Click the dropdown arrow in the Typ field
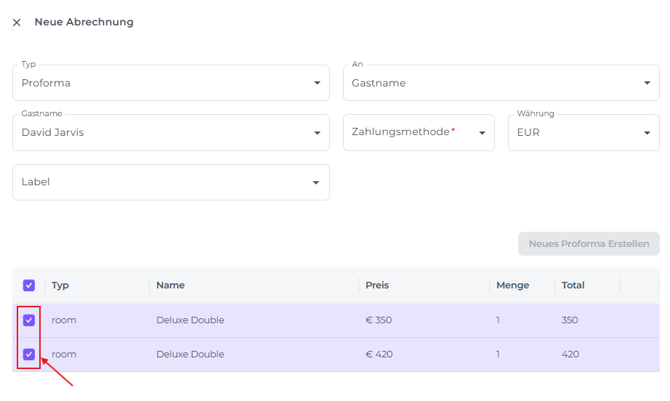 point(317,83)
